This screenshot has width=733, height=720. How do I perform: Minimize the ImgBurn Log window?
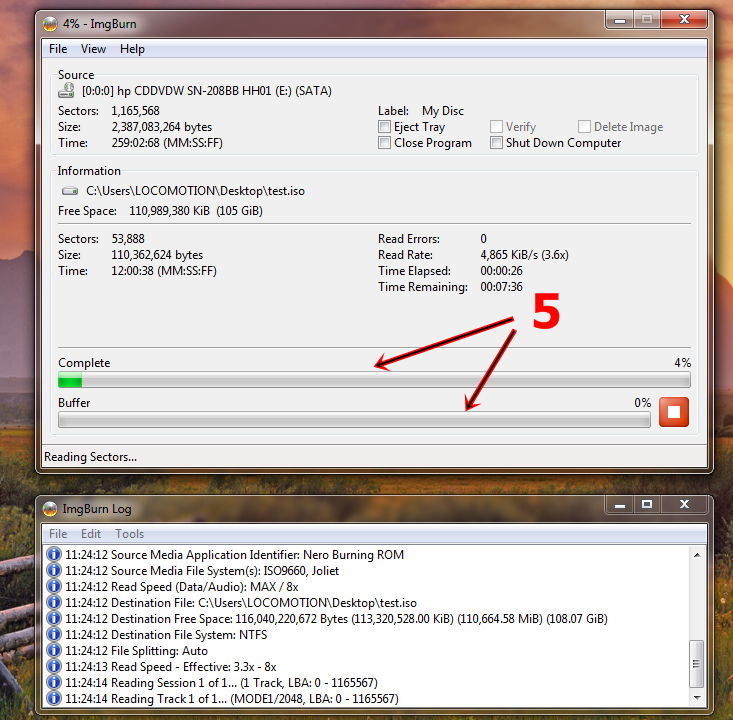(620, 505)
